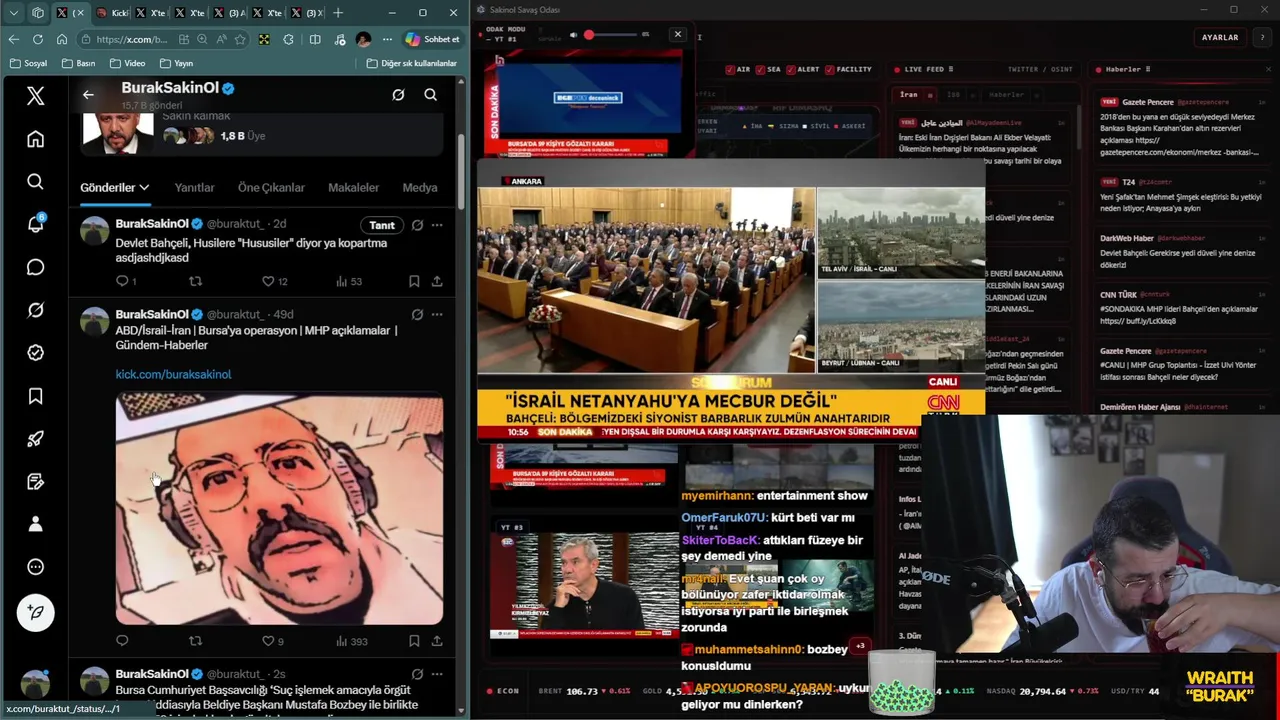Open cartoon portrait image in post
This screenshot has width=1280, height=720.
coord(279,509)
